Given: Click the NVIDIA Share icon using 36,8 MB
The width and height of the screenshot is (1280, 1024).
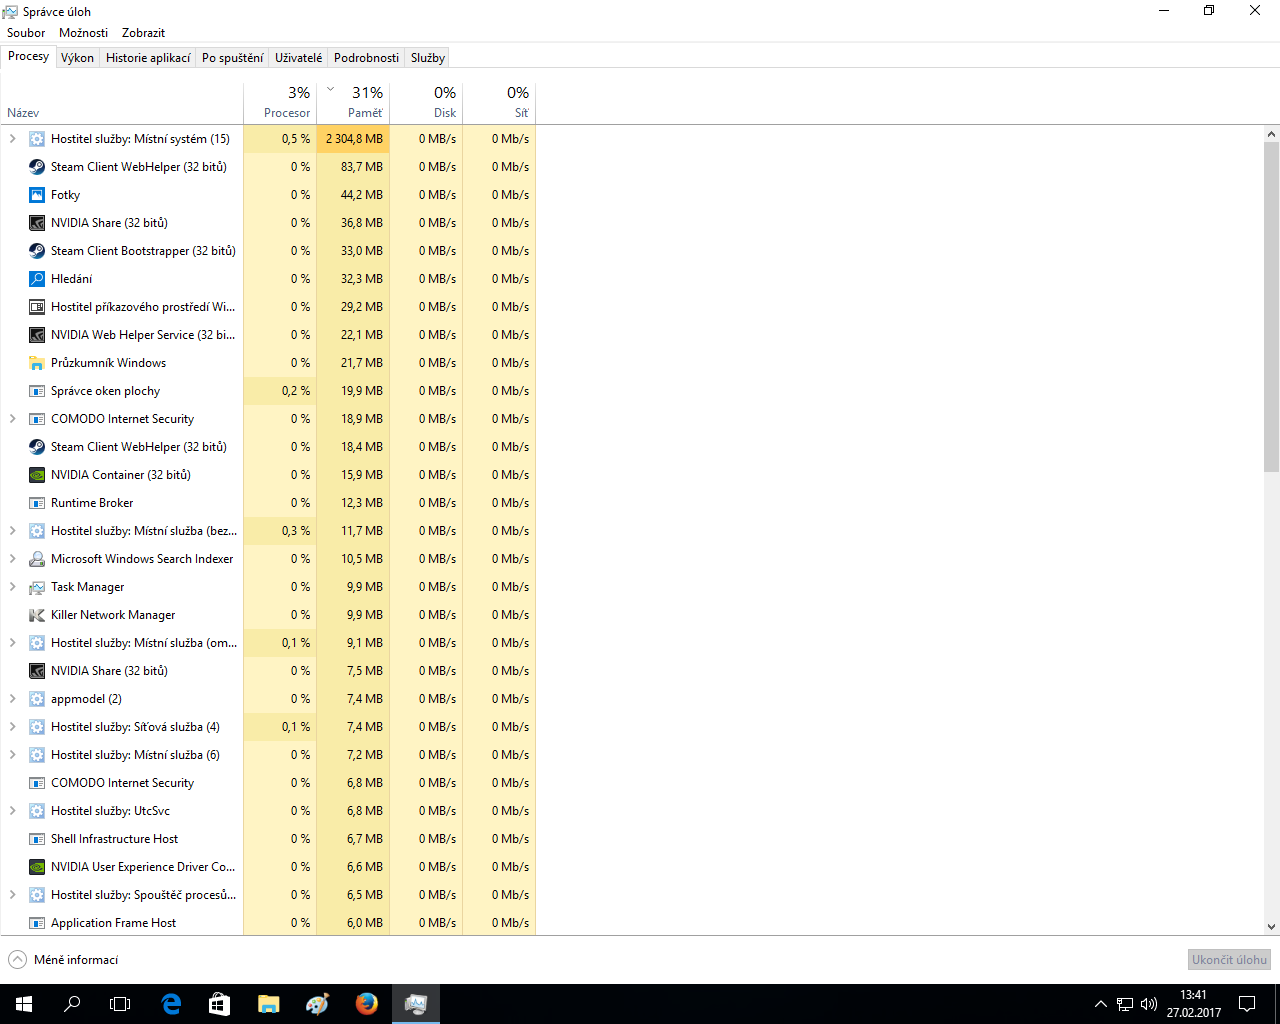Looking at the screenshot, I should coord(37,223).
